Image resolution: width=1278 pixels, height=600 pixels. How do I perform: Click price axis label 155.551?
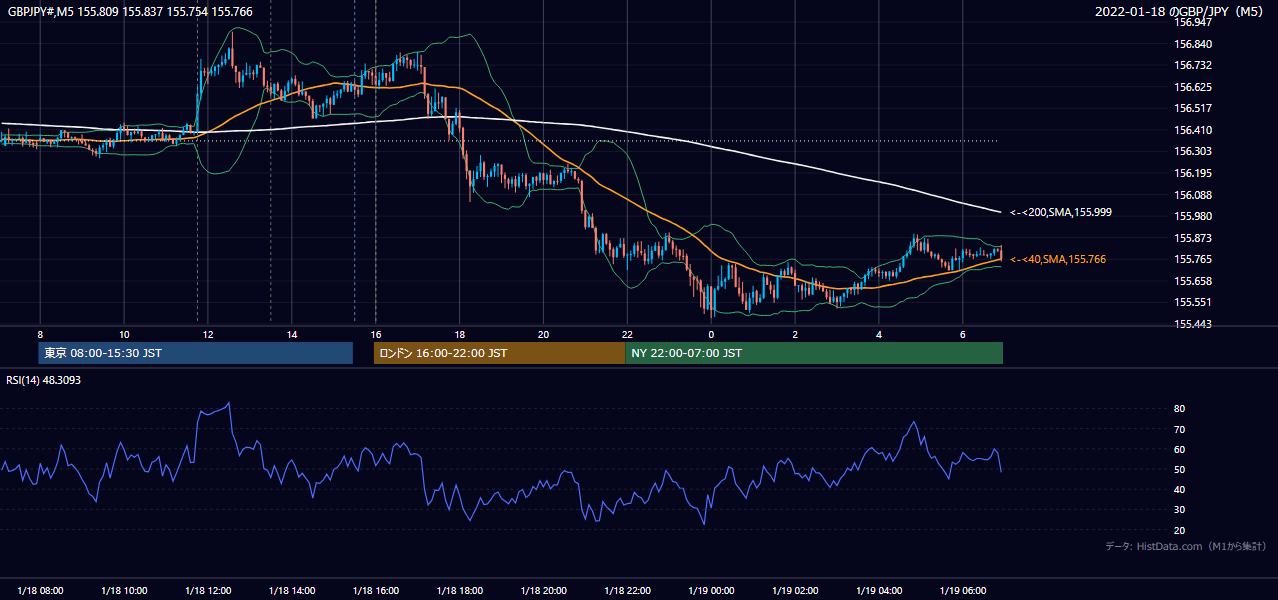(x=1192, y=302)
